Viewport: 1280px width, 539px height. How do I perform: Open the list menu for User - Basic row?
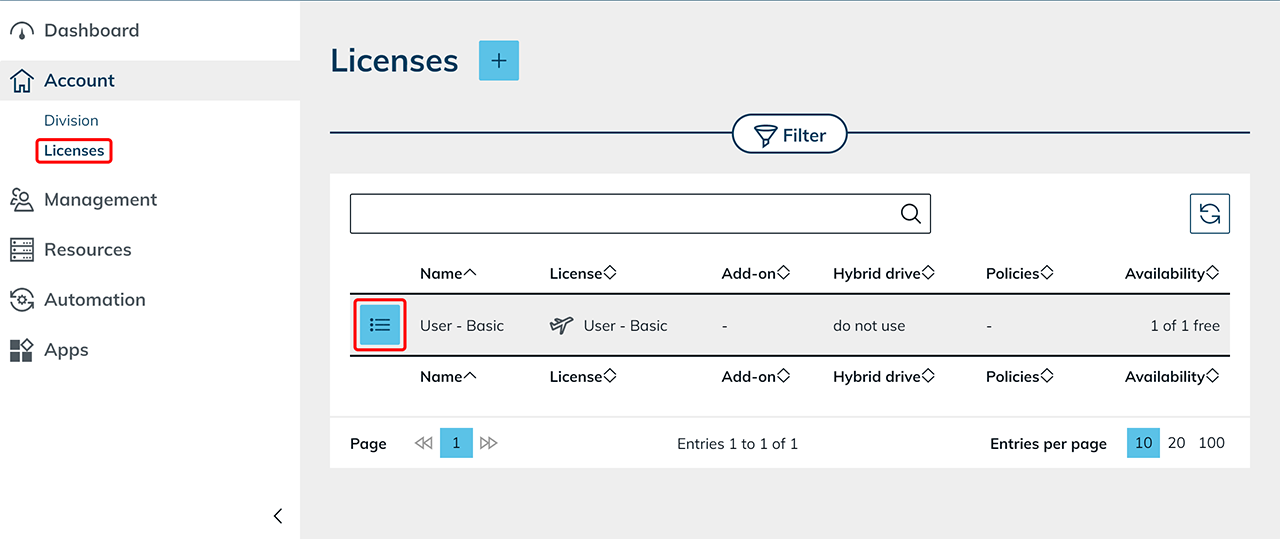click(380, 325)
